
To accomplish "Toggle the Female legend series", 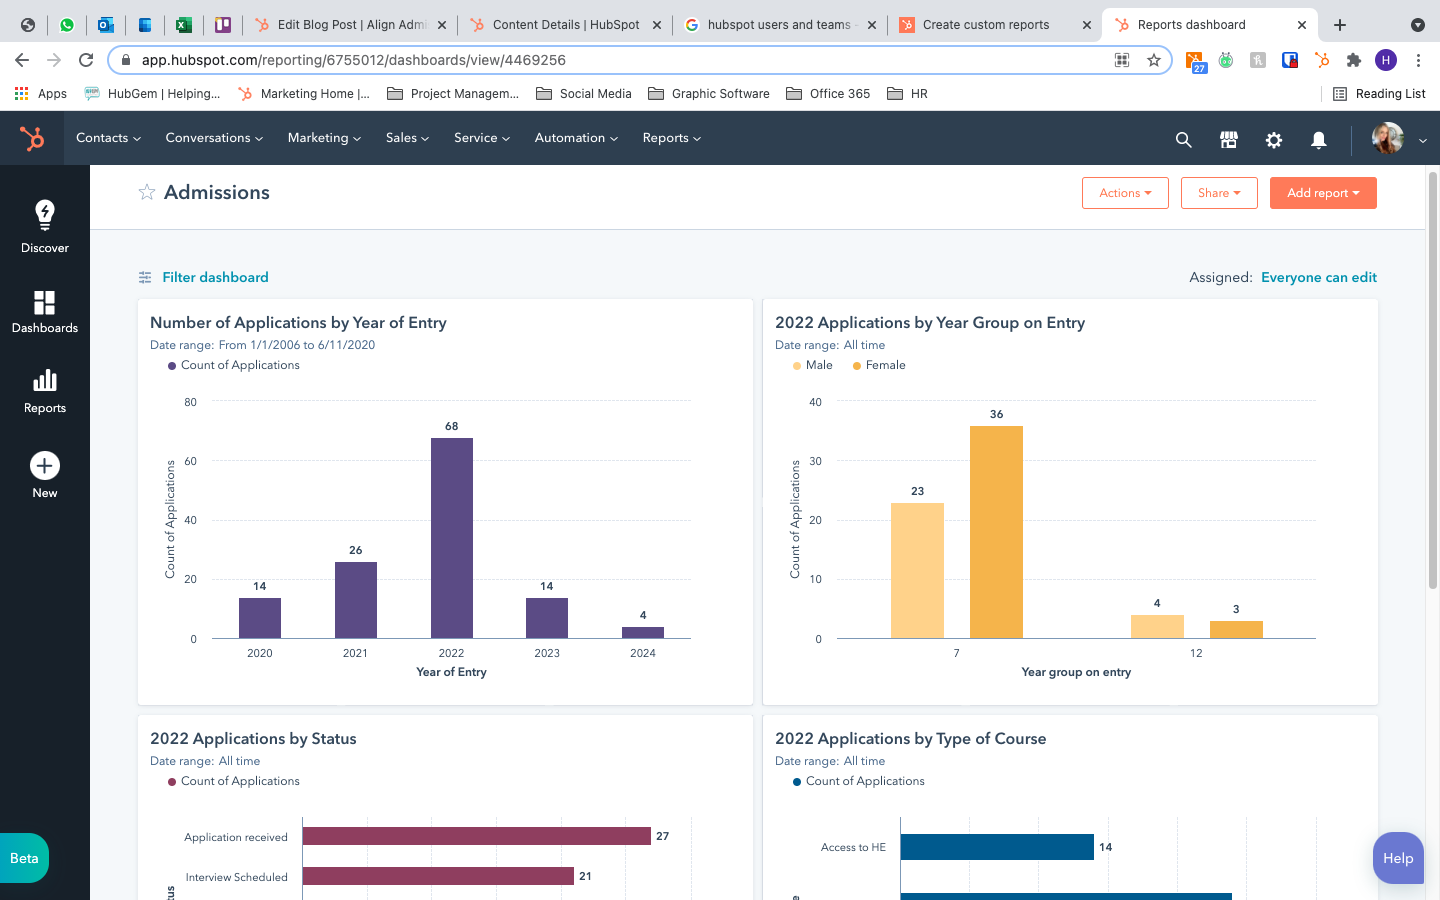I will coord(879,366).
